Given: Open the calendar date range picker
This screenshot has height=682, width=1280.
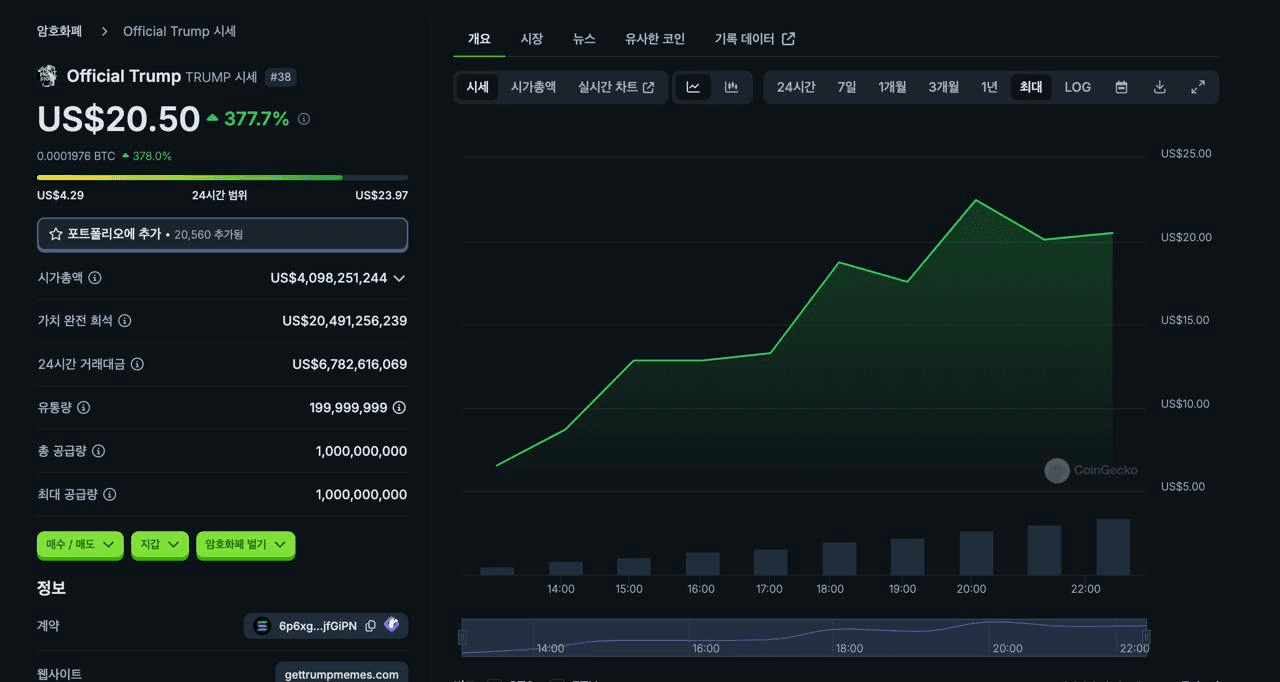Looking at the screenshot, I should [1122, 87].
